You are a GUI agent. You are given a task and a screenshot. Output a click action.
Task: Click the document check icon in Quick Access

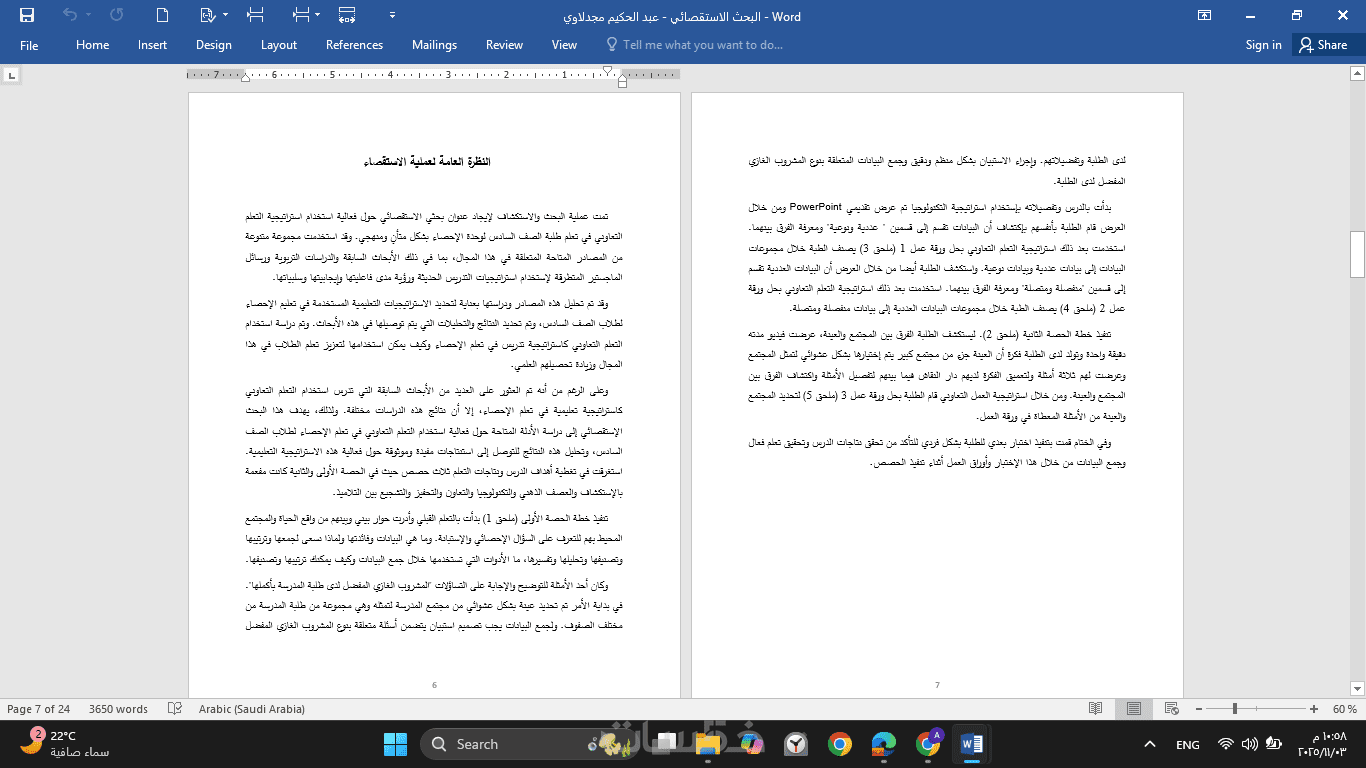point(207,15)
